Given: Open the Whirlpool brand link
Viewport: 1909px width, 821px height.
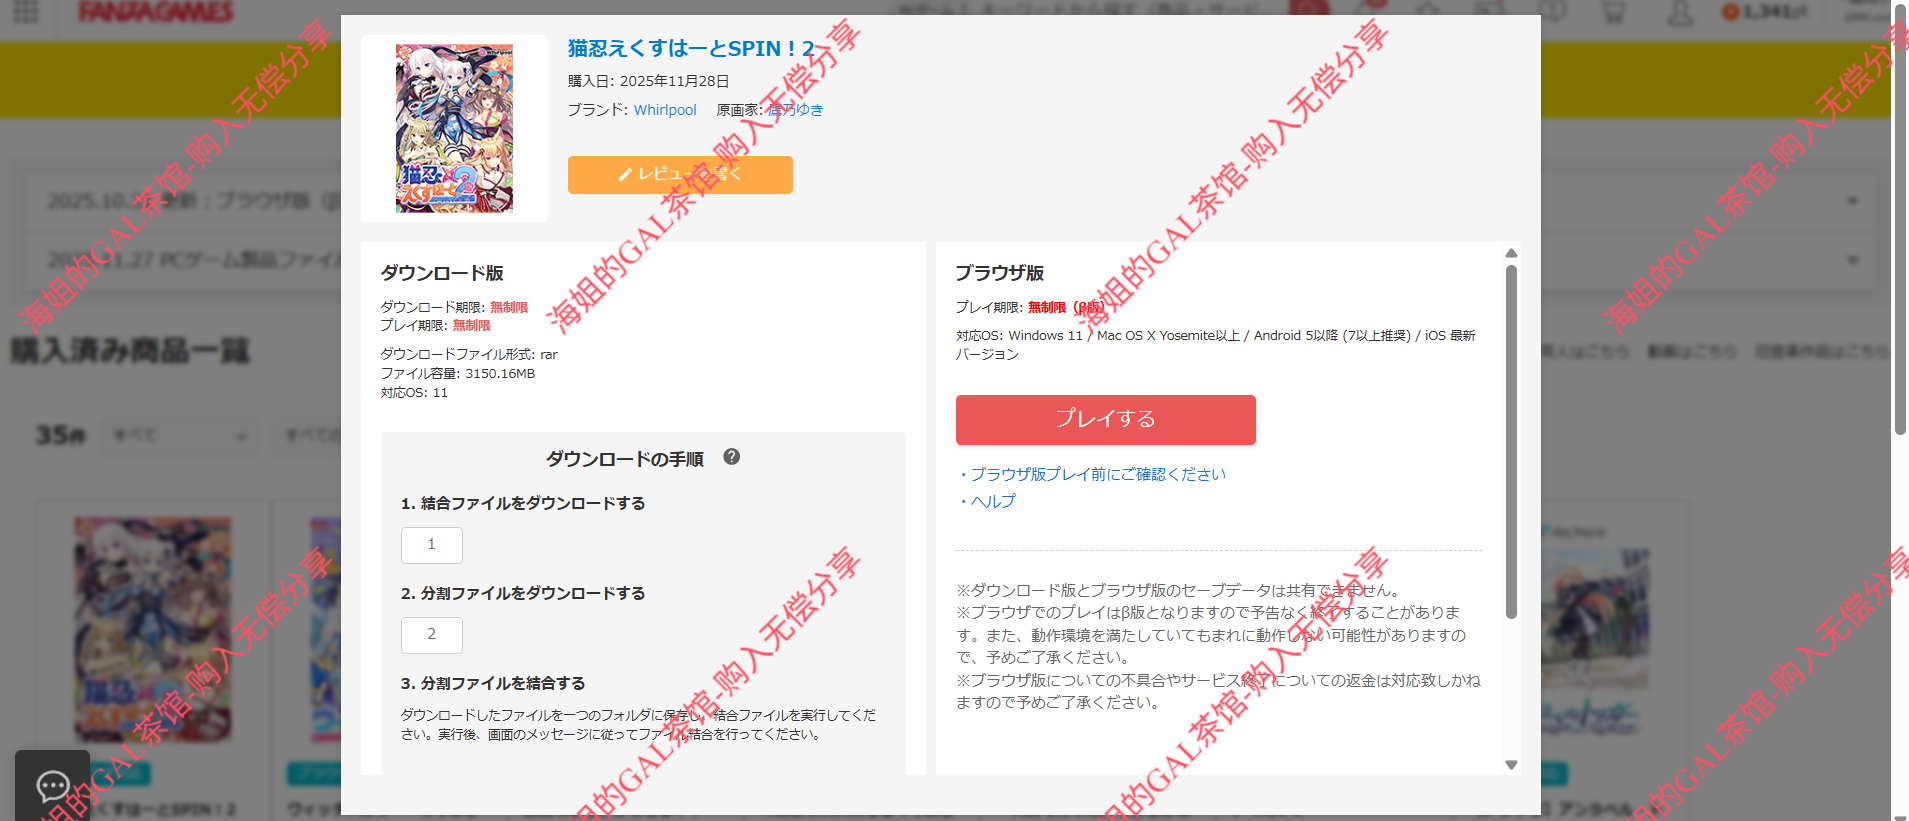Looking at the screenshot, I should 665,110.
